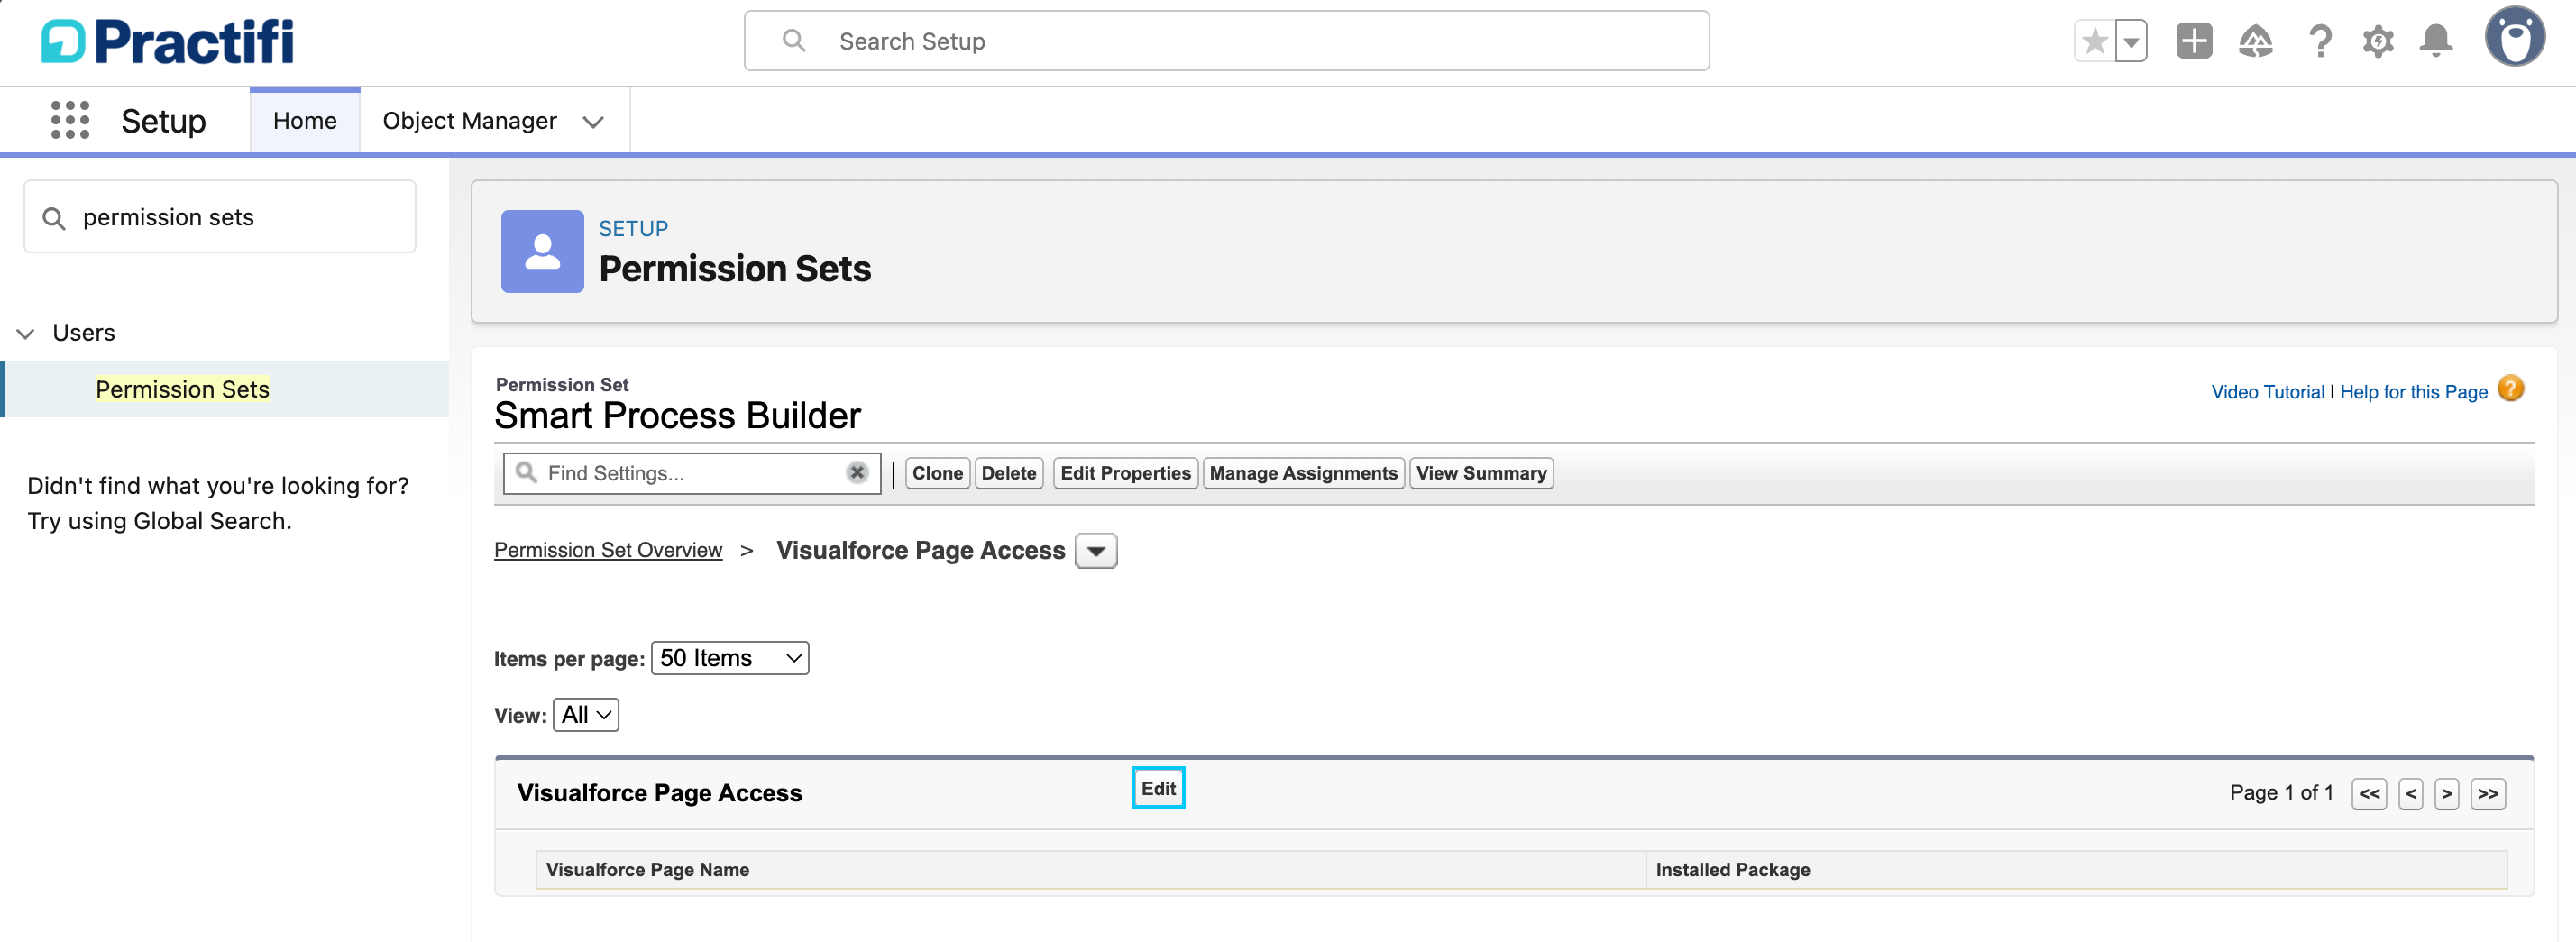This screenshot has width=2576, height=942.
Task: Open the Trailhead guidance icon
Action: click(x=2256, y=42)
